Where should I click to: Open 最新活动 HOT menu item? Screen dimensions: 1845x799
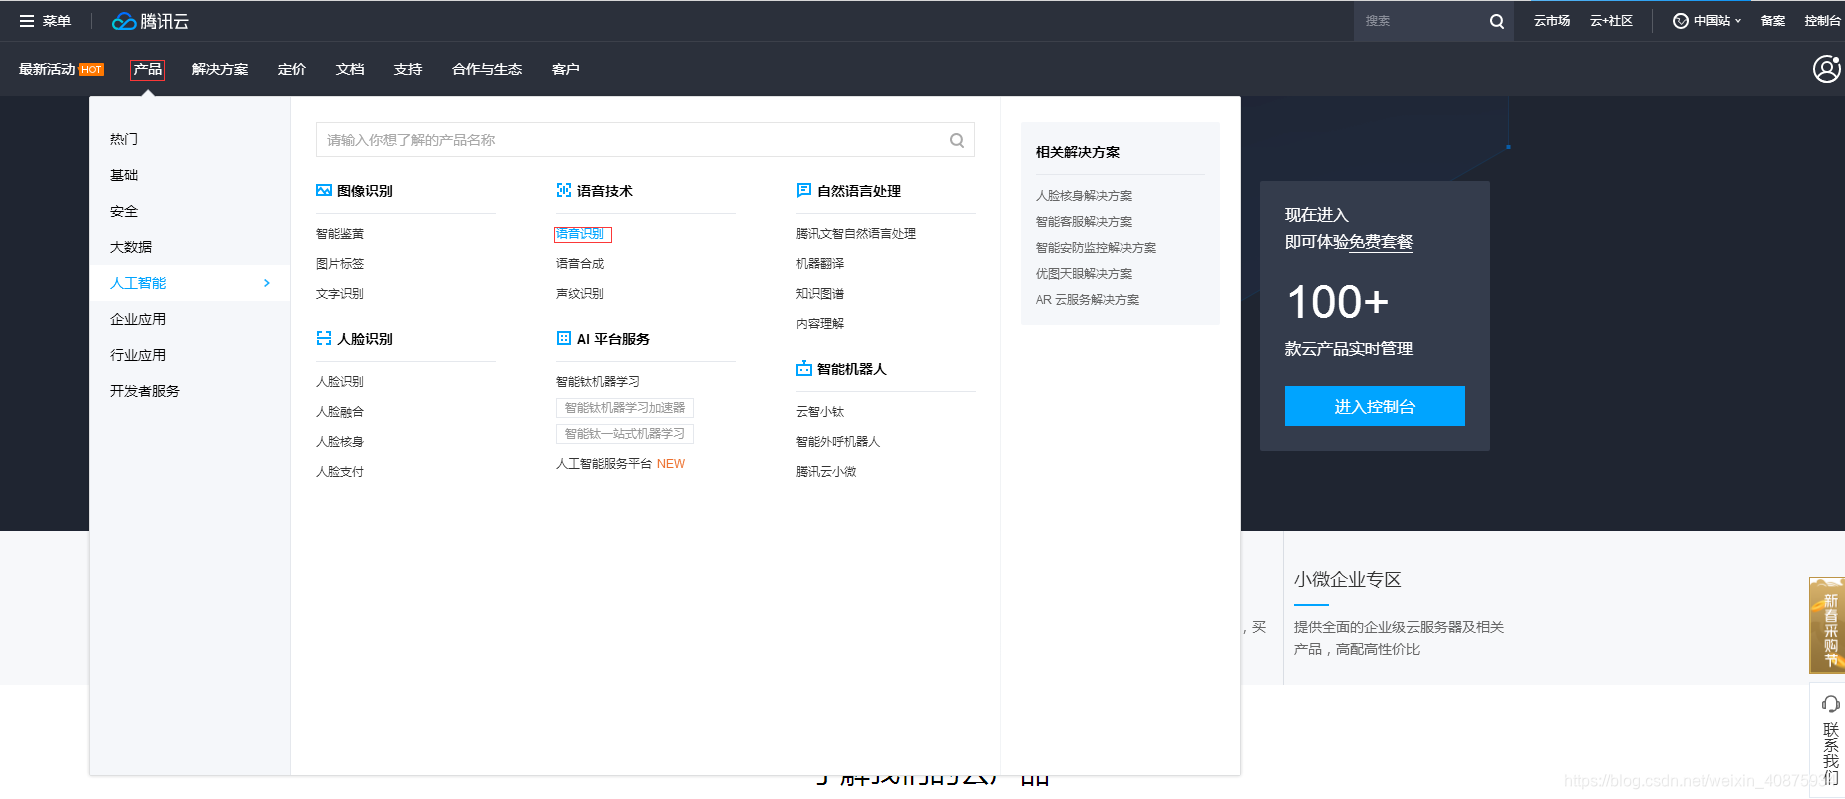pyautogui.click(x=61, y=69)
